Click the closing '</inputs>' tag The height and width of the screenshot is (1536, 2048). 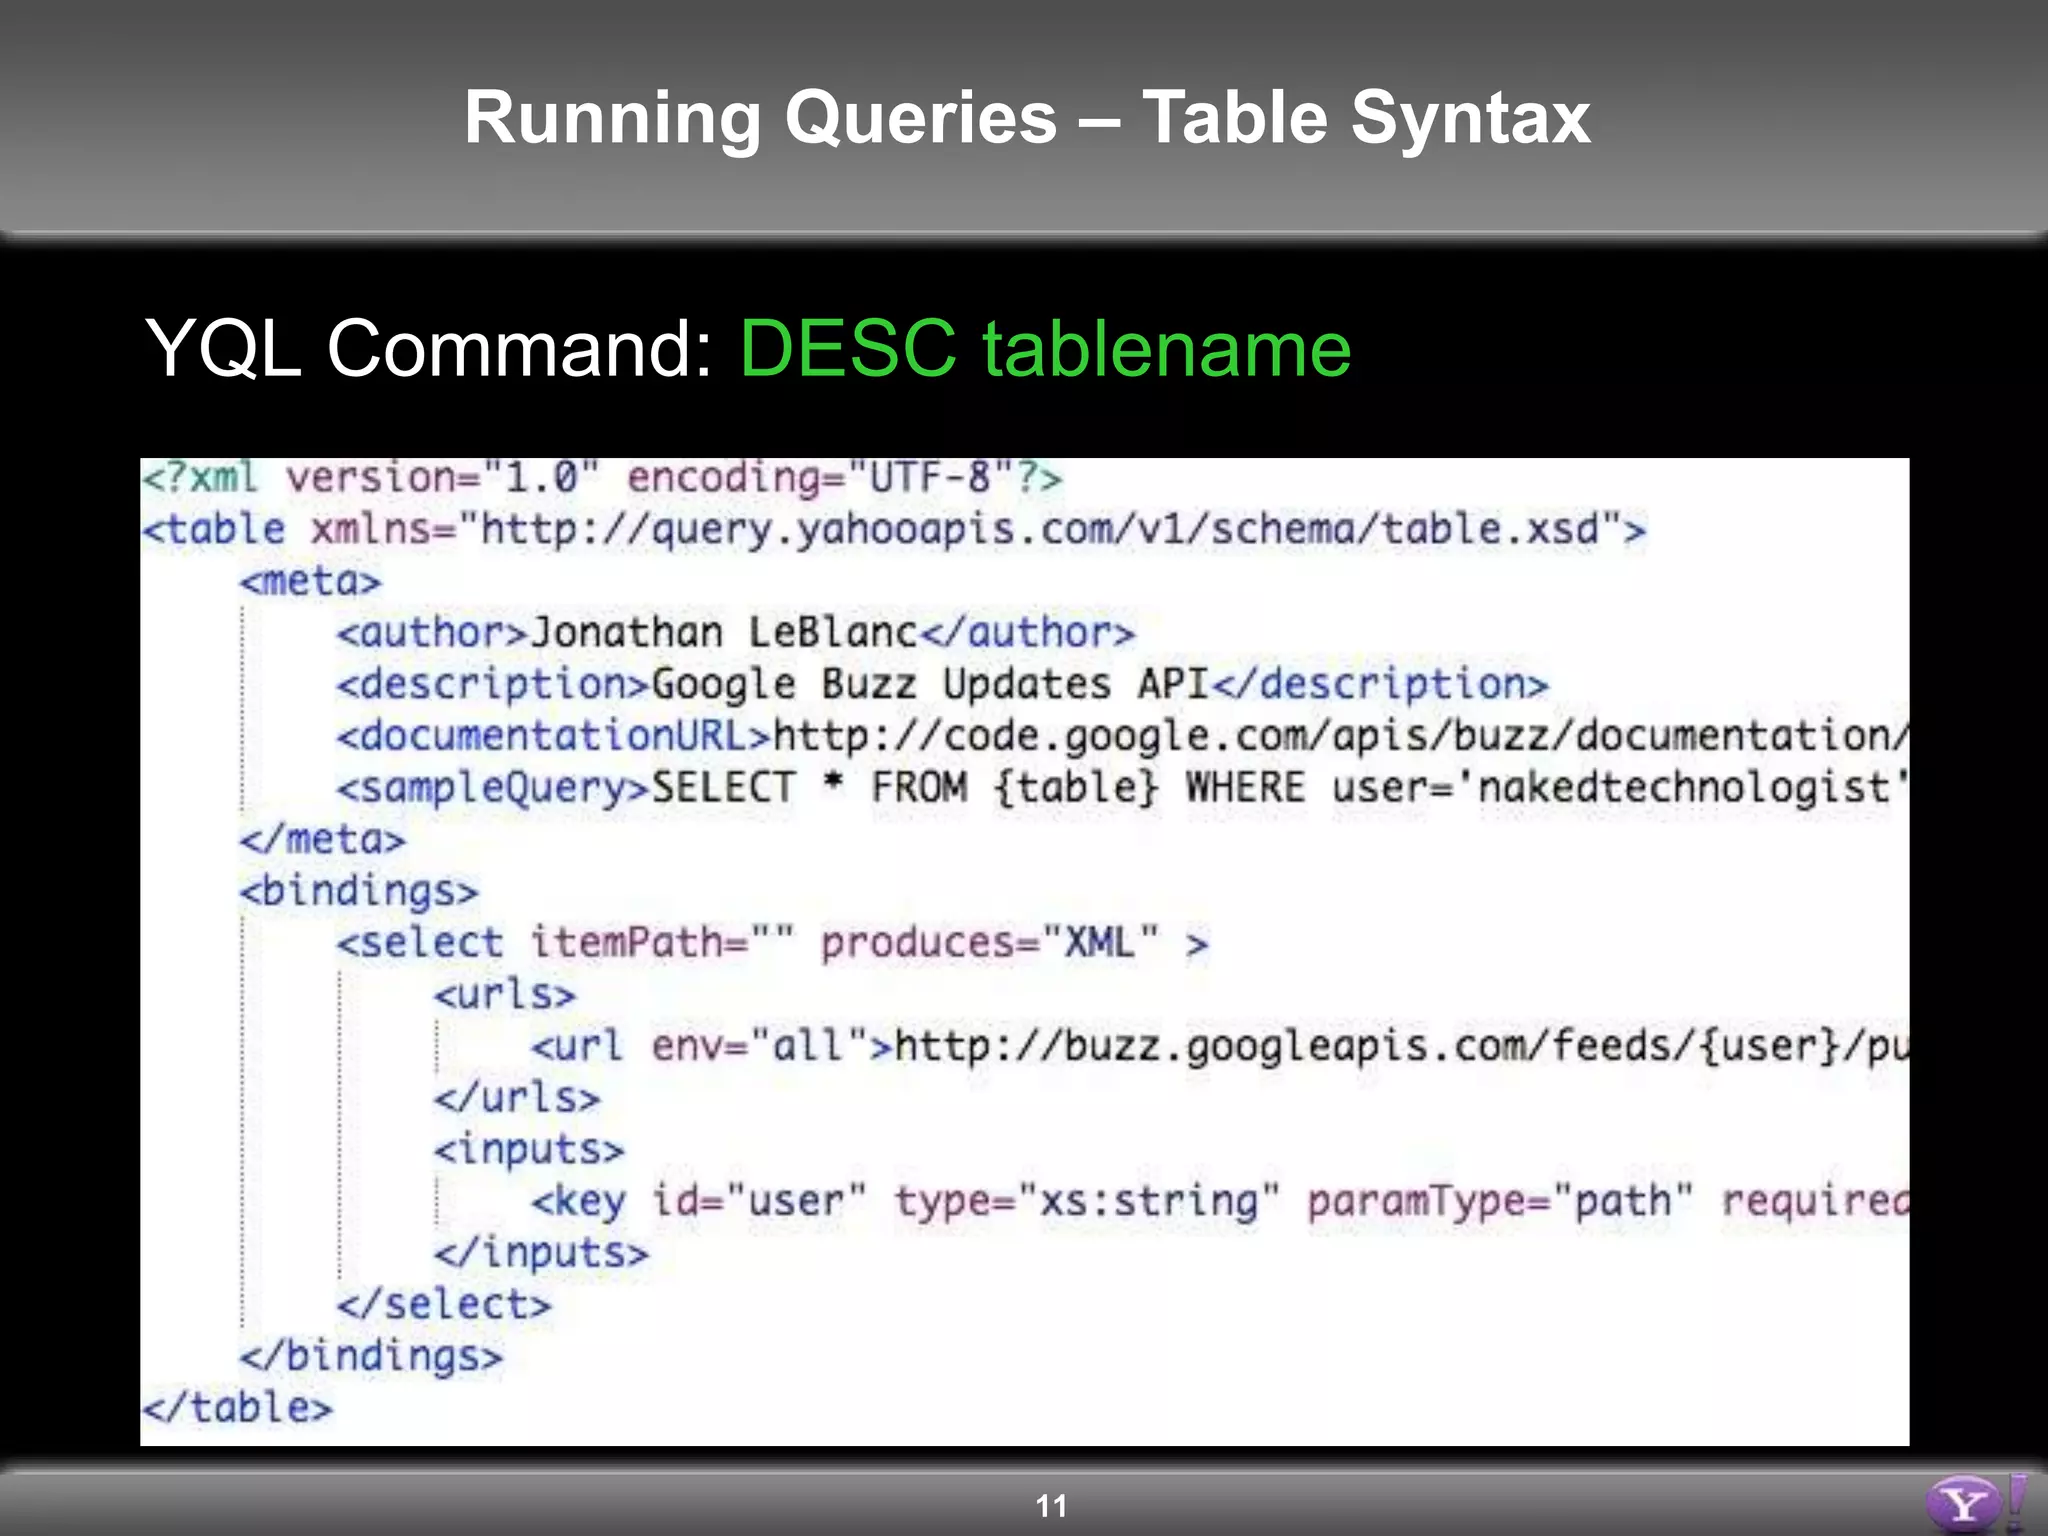(541, 1253)
